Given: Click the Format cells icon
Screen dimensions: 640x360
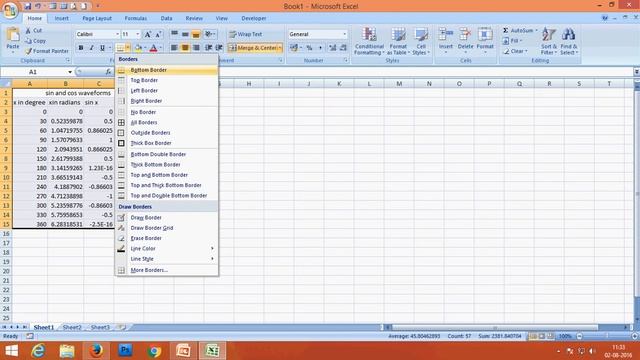Looking at the screenshot, I should [485, 34].
